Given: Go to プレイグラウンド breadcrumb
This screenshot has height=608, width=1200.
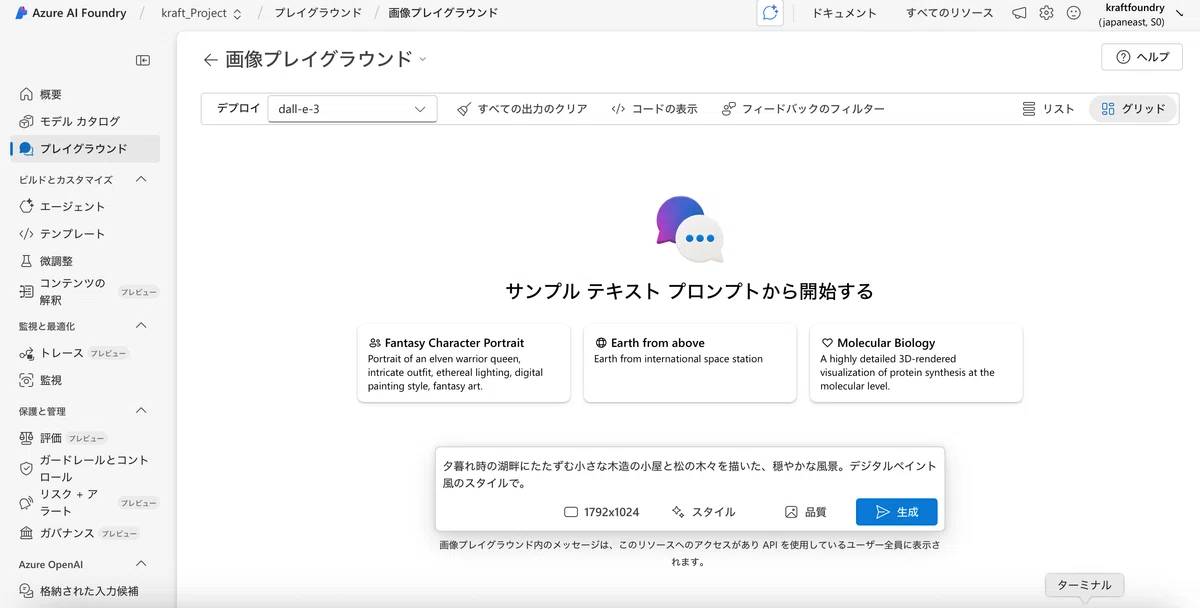Looking at the screenshot, I should [318, 13].
